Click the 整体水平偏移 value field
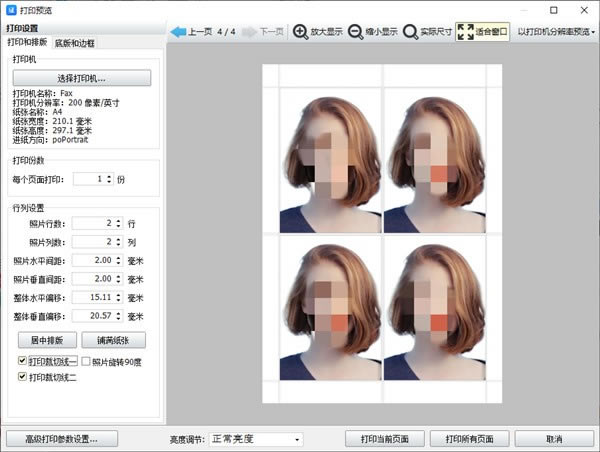 click(x=98, y=297)
